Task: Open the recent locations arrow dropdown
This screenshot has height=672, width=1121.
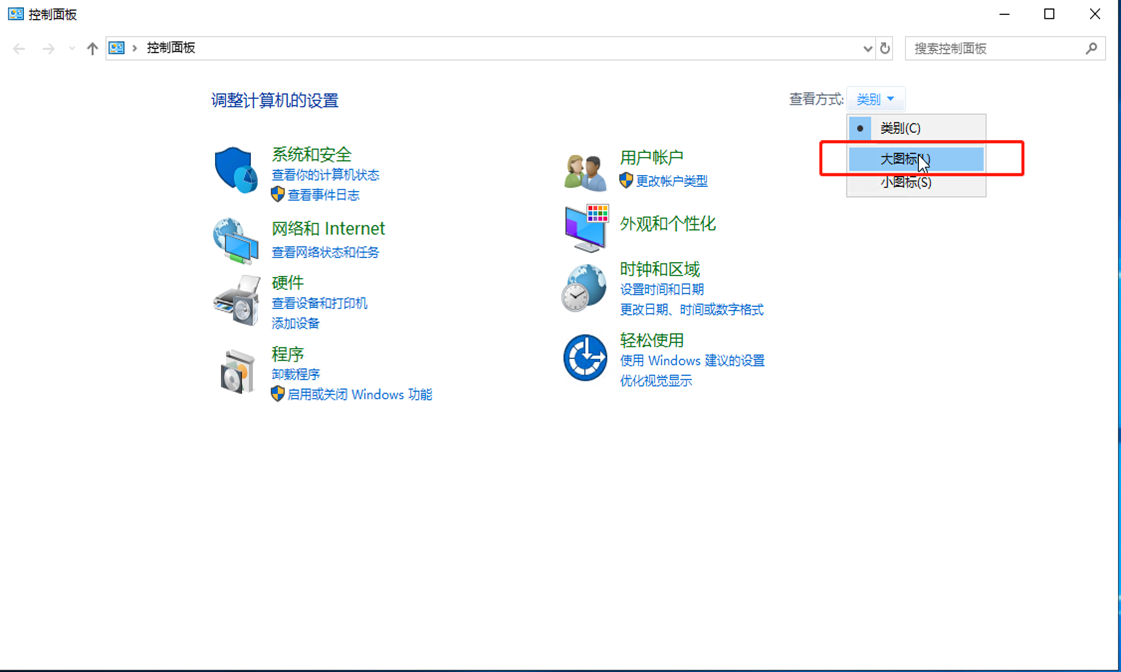Action: [x=72, y=48]
